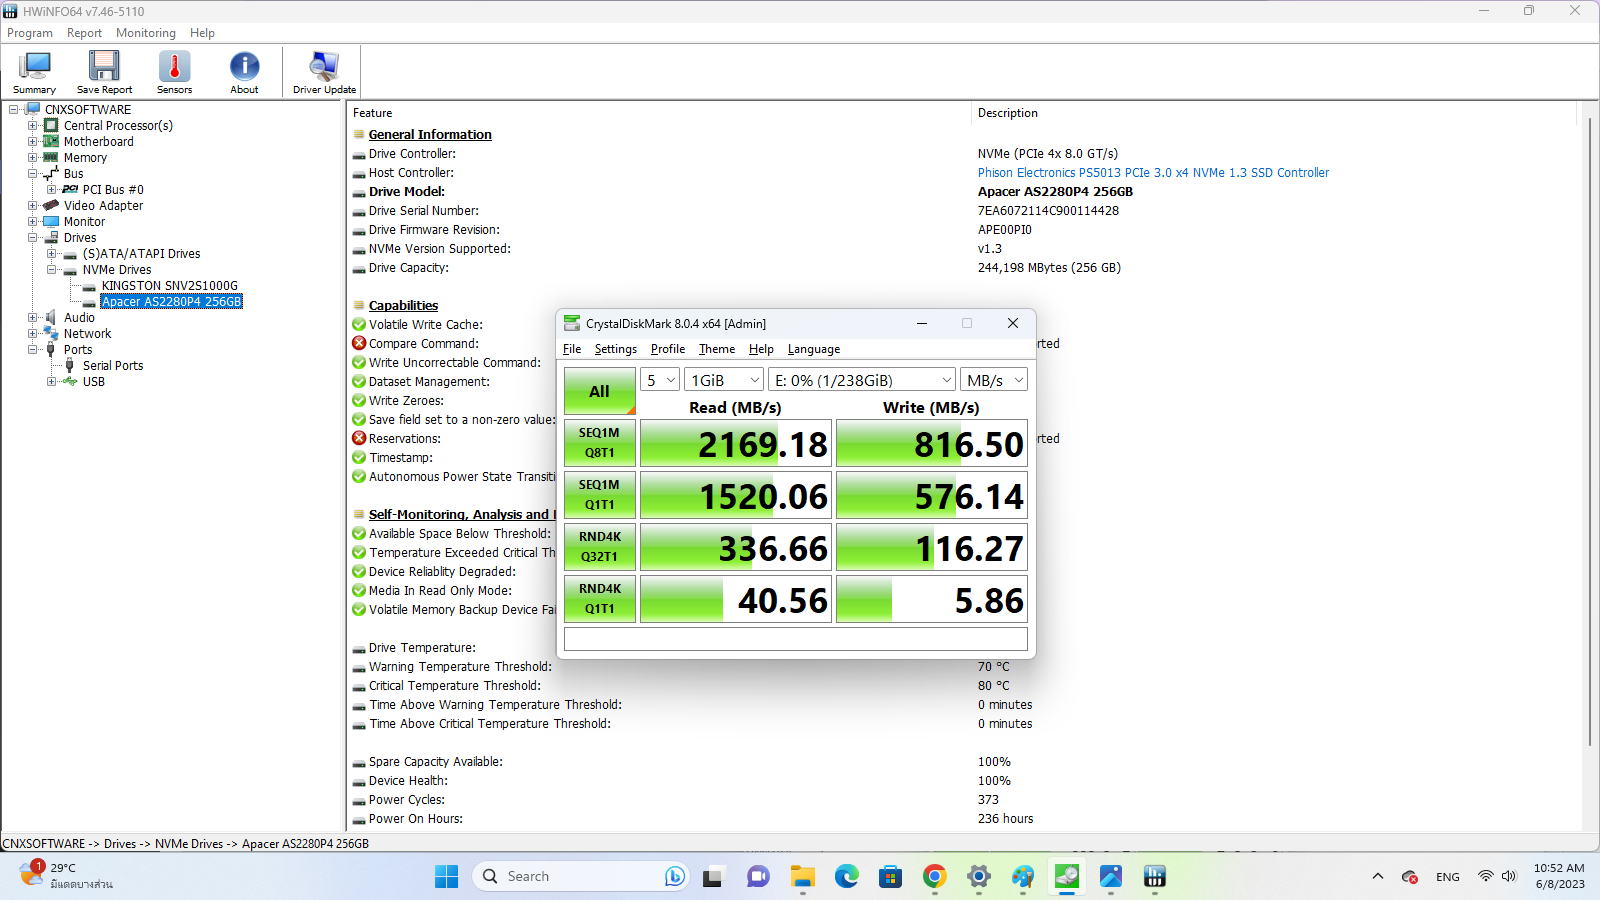Image resolution: width=1600 pixels, height=900 pixels.
Task: Open test size dropdown 1GiB
Action: click(724, 380)
